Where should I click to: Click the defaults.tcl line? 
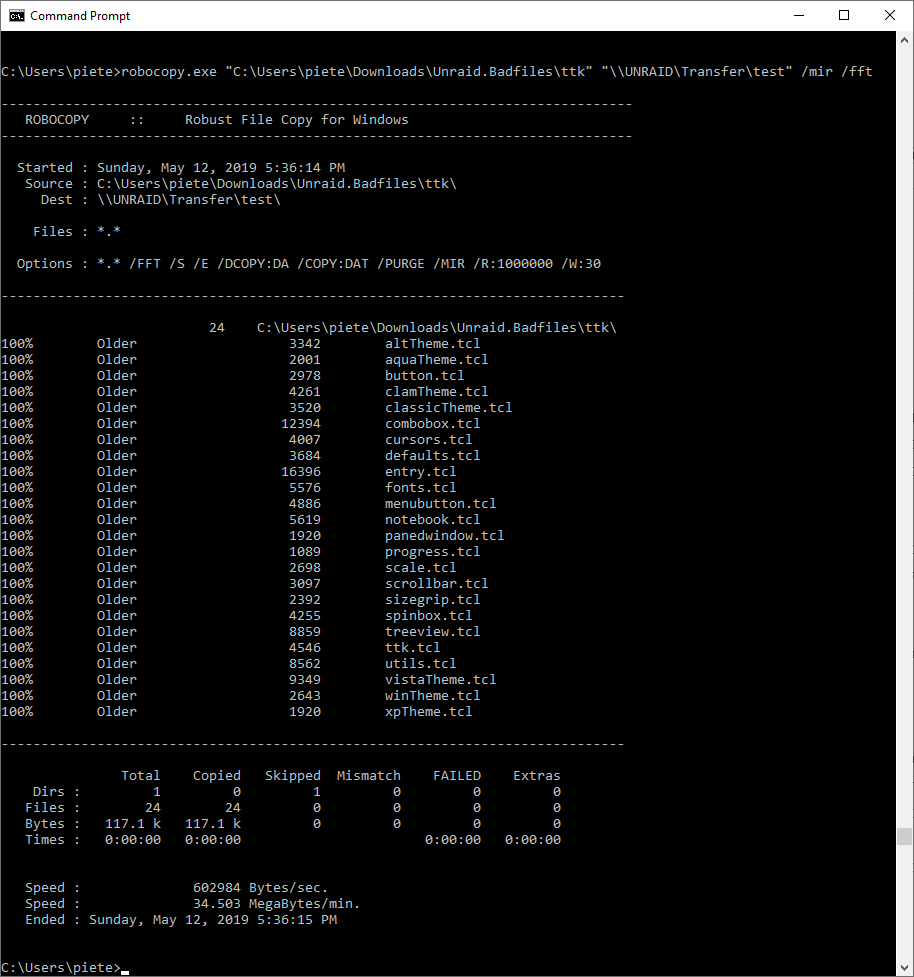(432, 455)
